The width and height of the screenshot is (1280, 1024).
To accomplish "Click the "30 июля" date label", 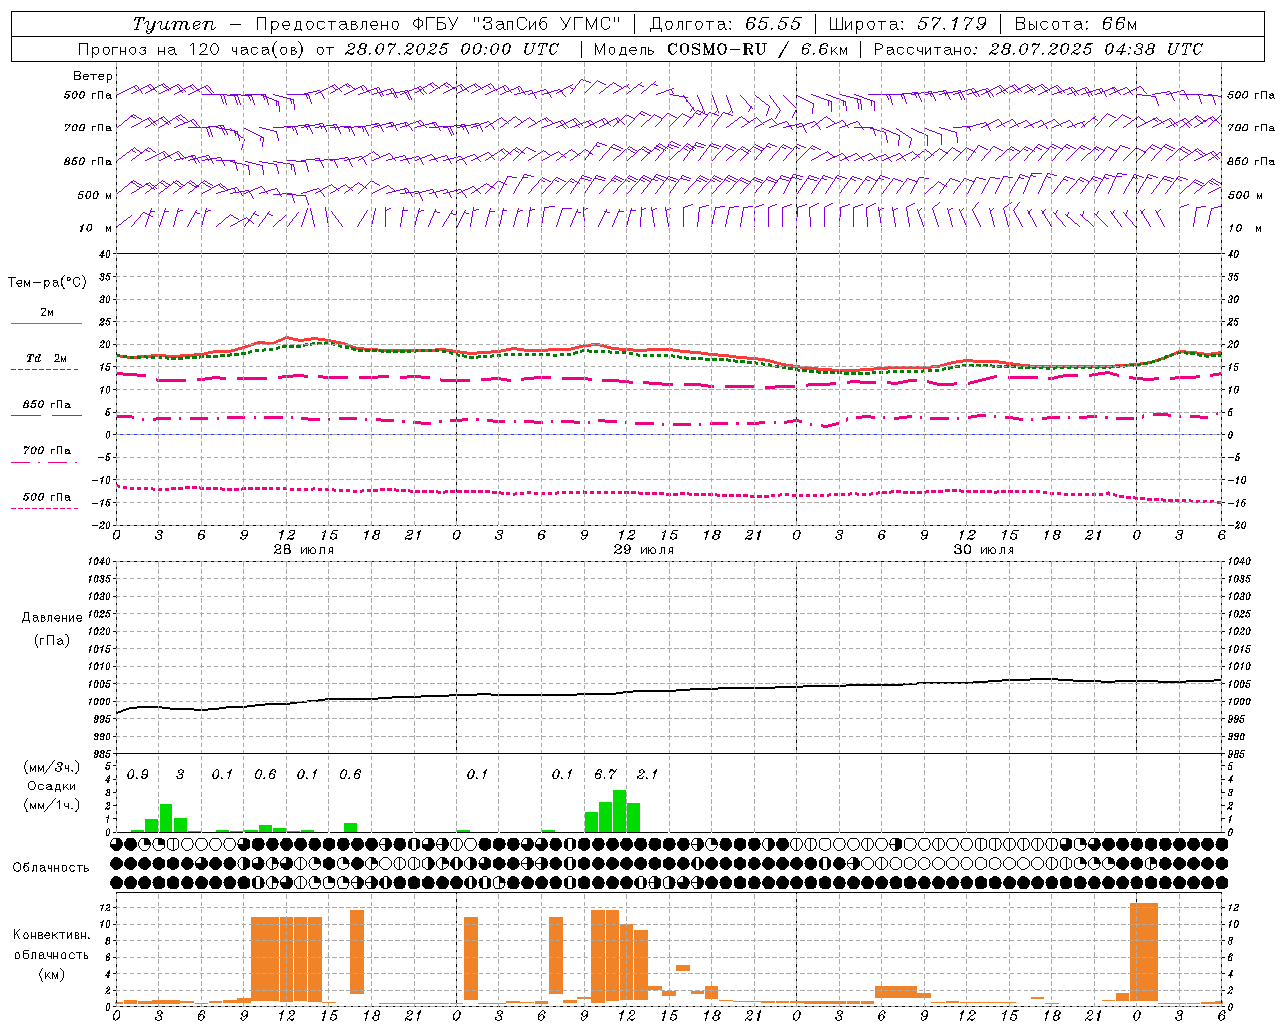I will [984, 550].
